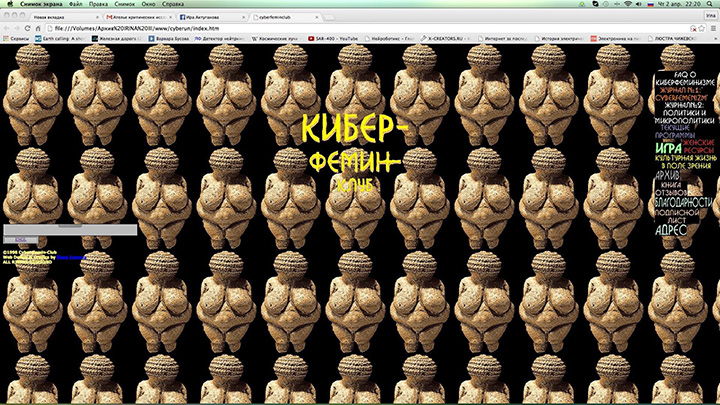Open the Детектор нейтронов bookmark

(219, 39)
